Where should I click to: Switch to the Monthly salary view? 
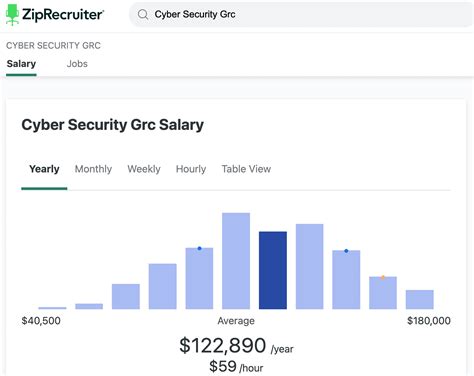[x=93, y=169]
